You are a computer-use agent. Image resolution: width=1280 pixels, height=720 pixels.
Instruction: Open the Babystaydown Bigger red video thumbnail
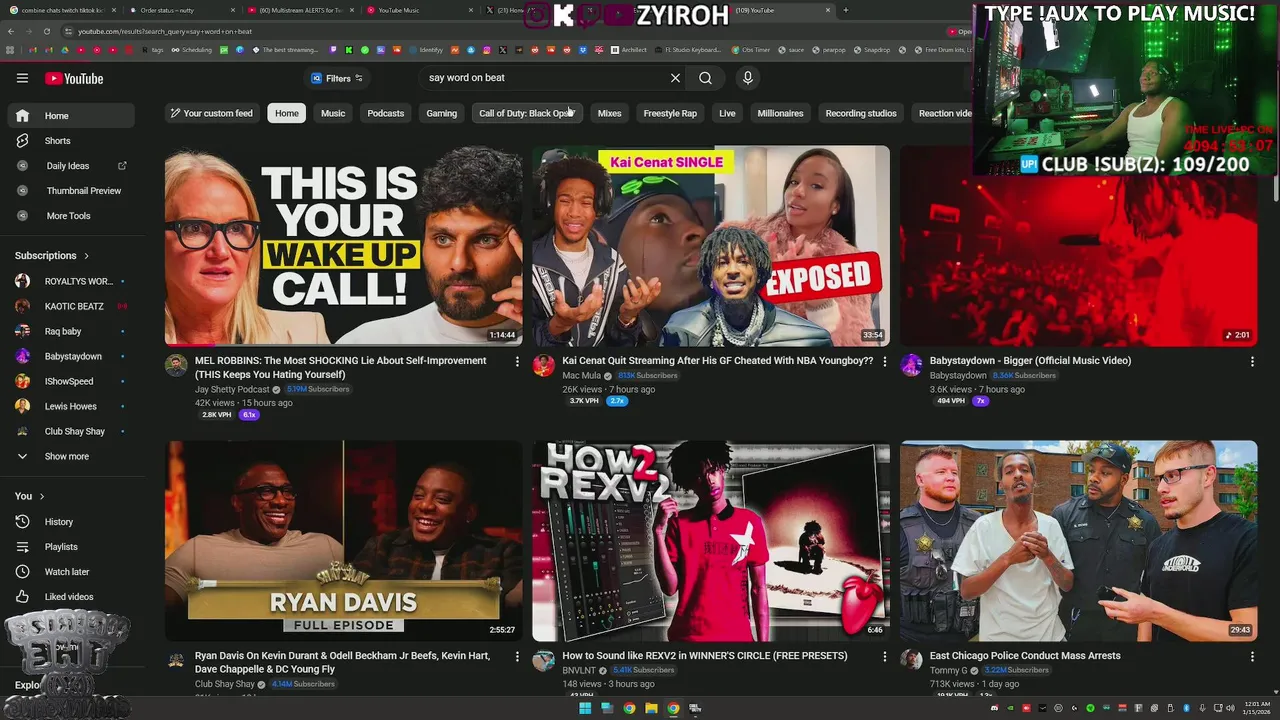point(1078,246)
